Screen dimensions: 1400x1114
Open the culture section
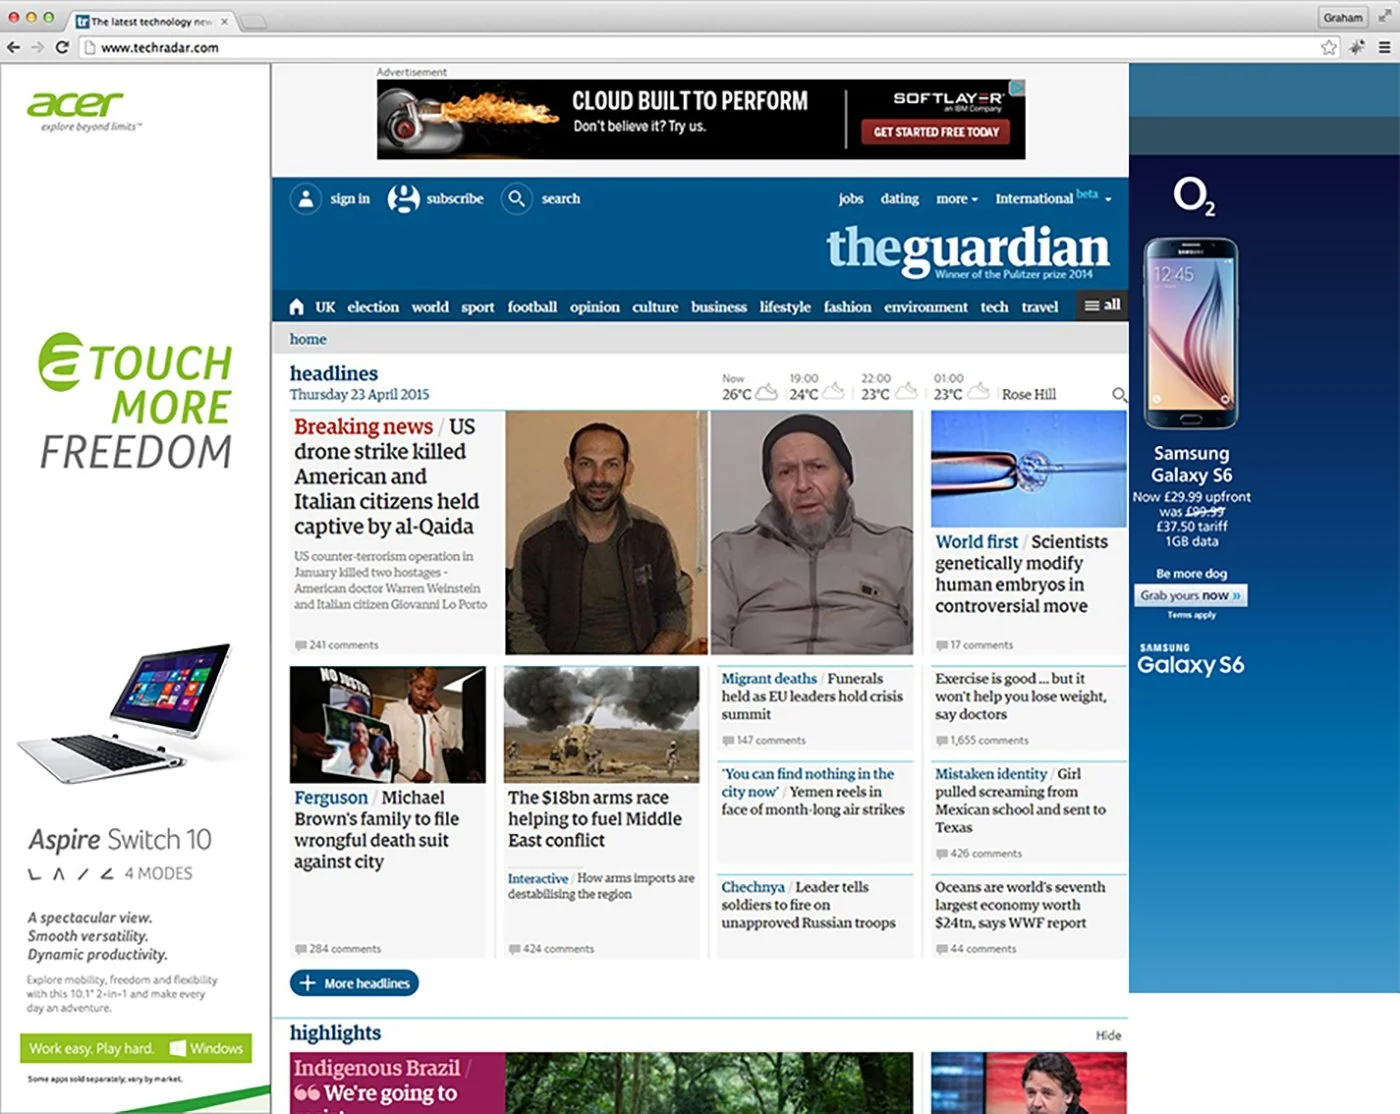click(655, 307)
